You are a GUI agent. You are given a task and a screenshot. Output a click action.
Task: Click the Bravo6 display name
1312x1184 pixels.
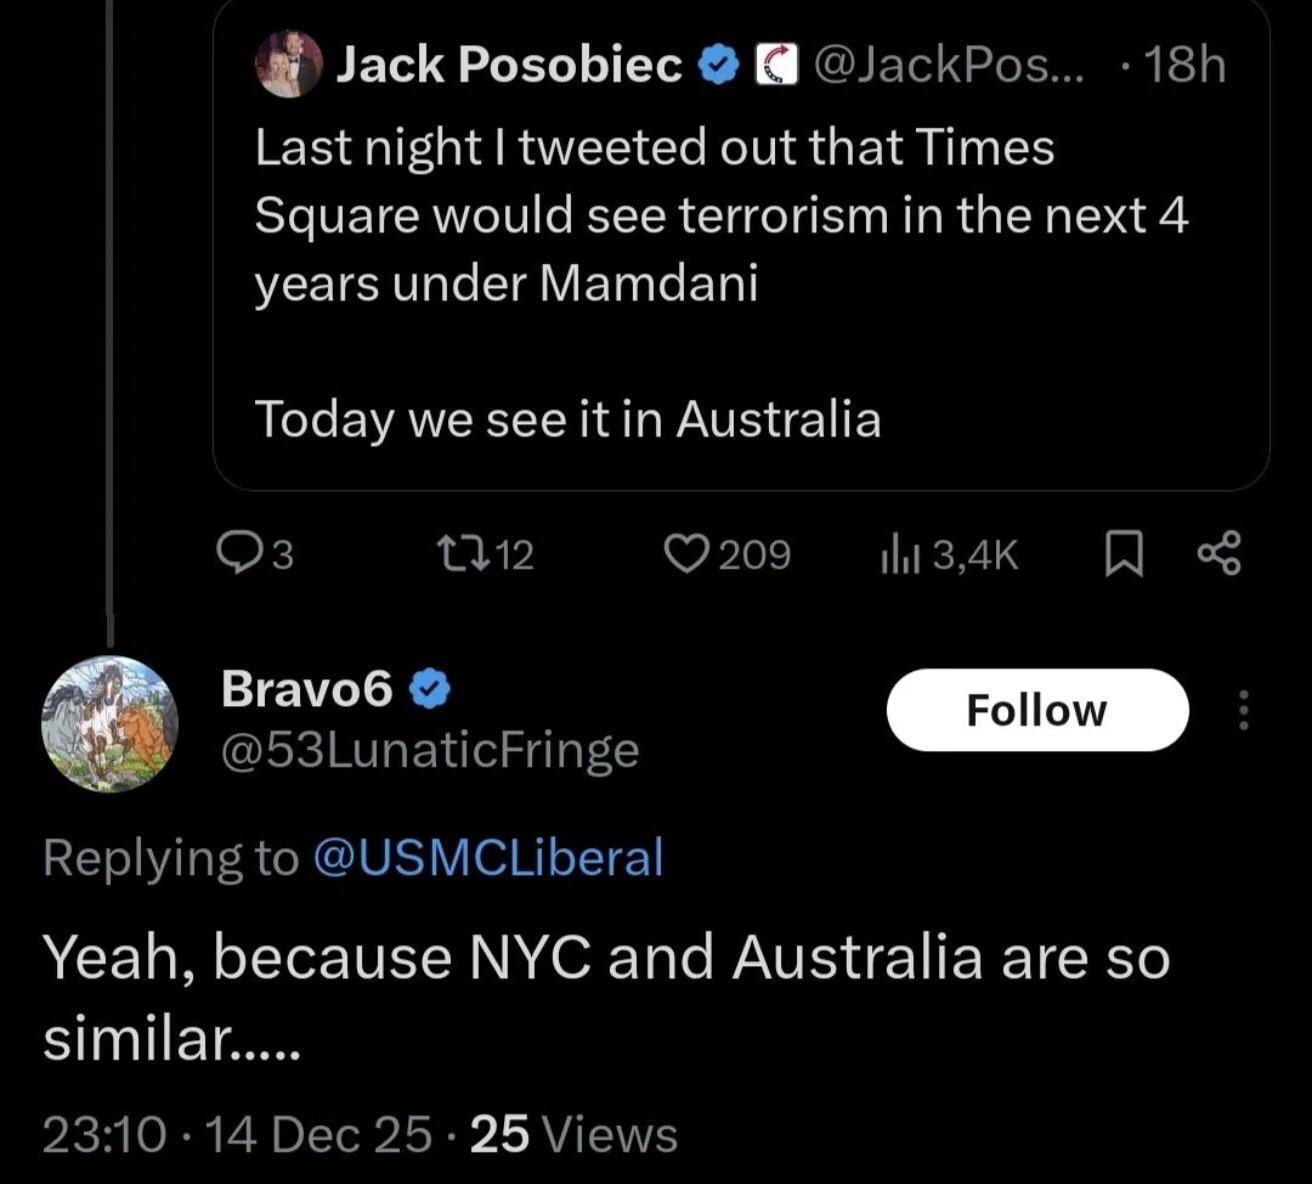click(x=307, y=688)
